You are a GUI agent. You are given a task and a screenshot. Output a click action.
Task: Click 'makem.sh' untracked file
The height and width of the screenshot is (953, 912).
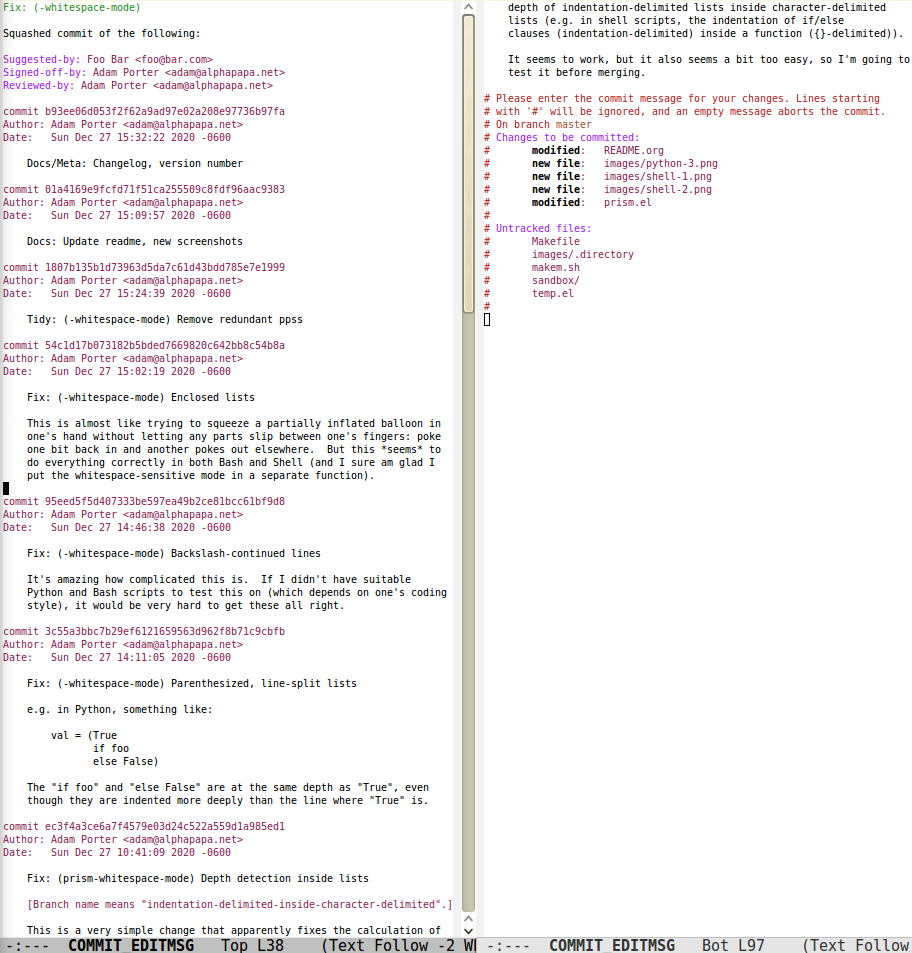tap(555, 267)
